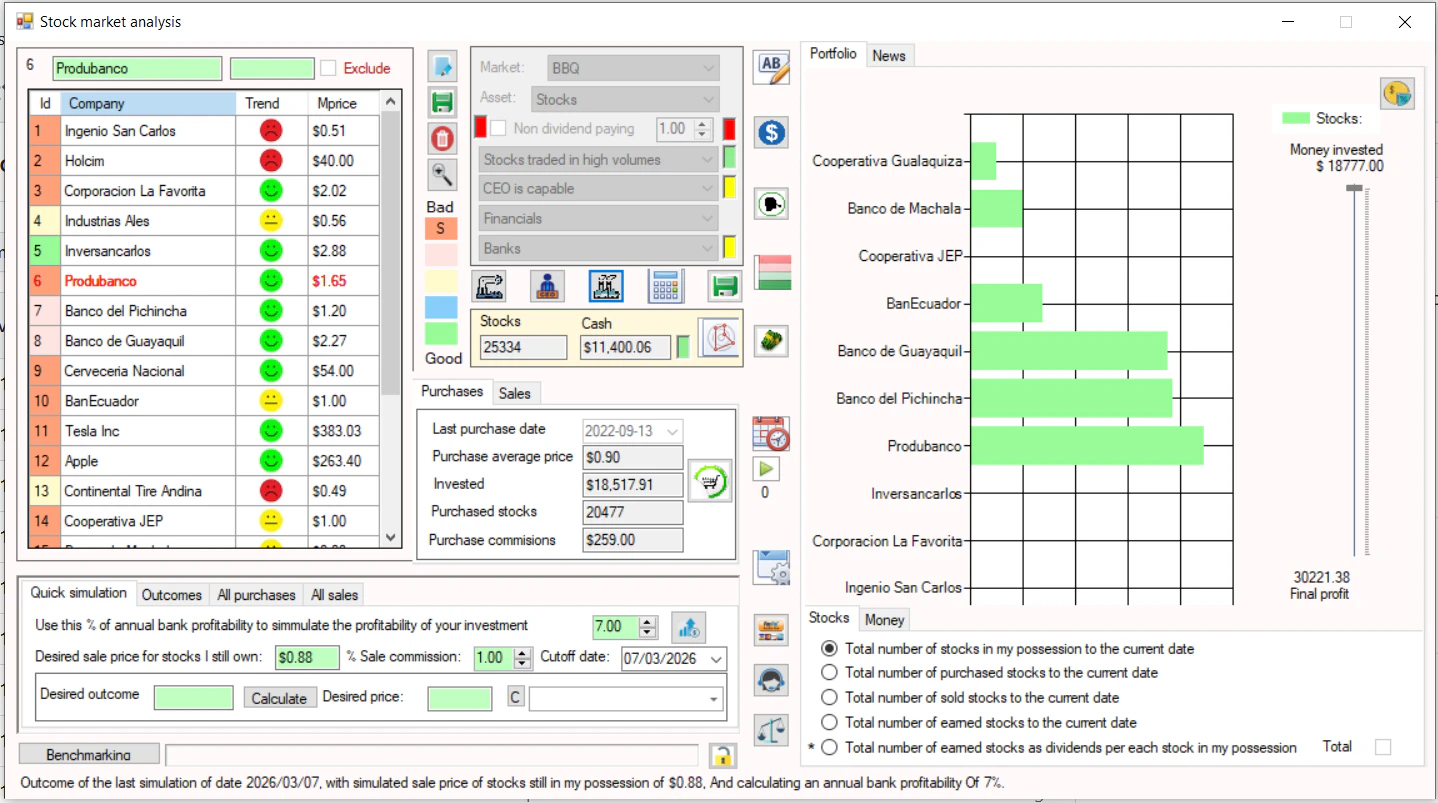Open the calculator icon
The height and width of the screenshot is (803, 1438).
[666, 287]
